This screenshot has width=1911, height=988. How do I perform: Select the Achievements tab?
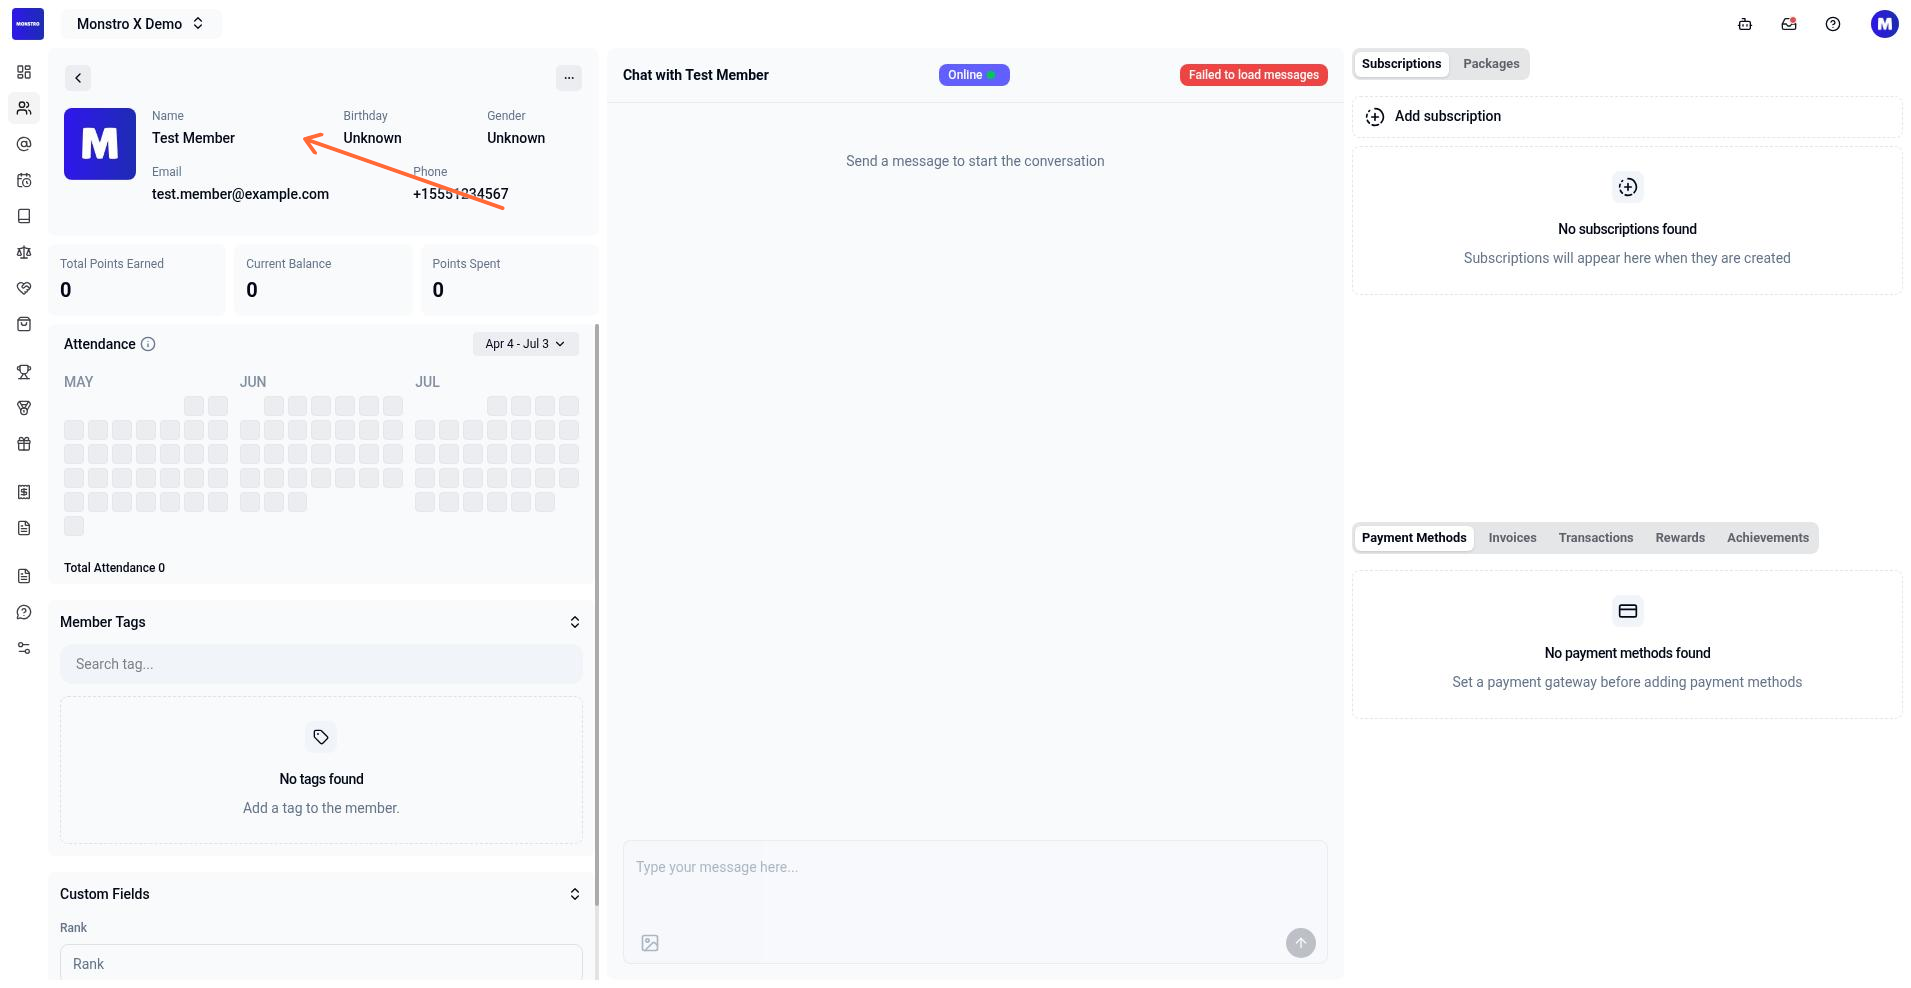1768,538
